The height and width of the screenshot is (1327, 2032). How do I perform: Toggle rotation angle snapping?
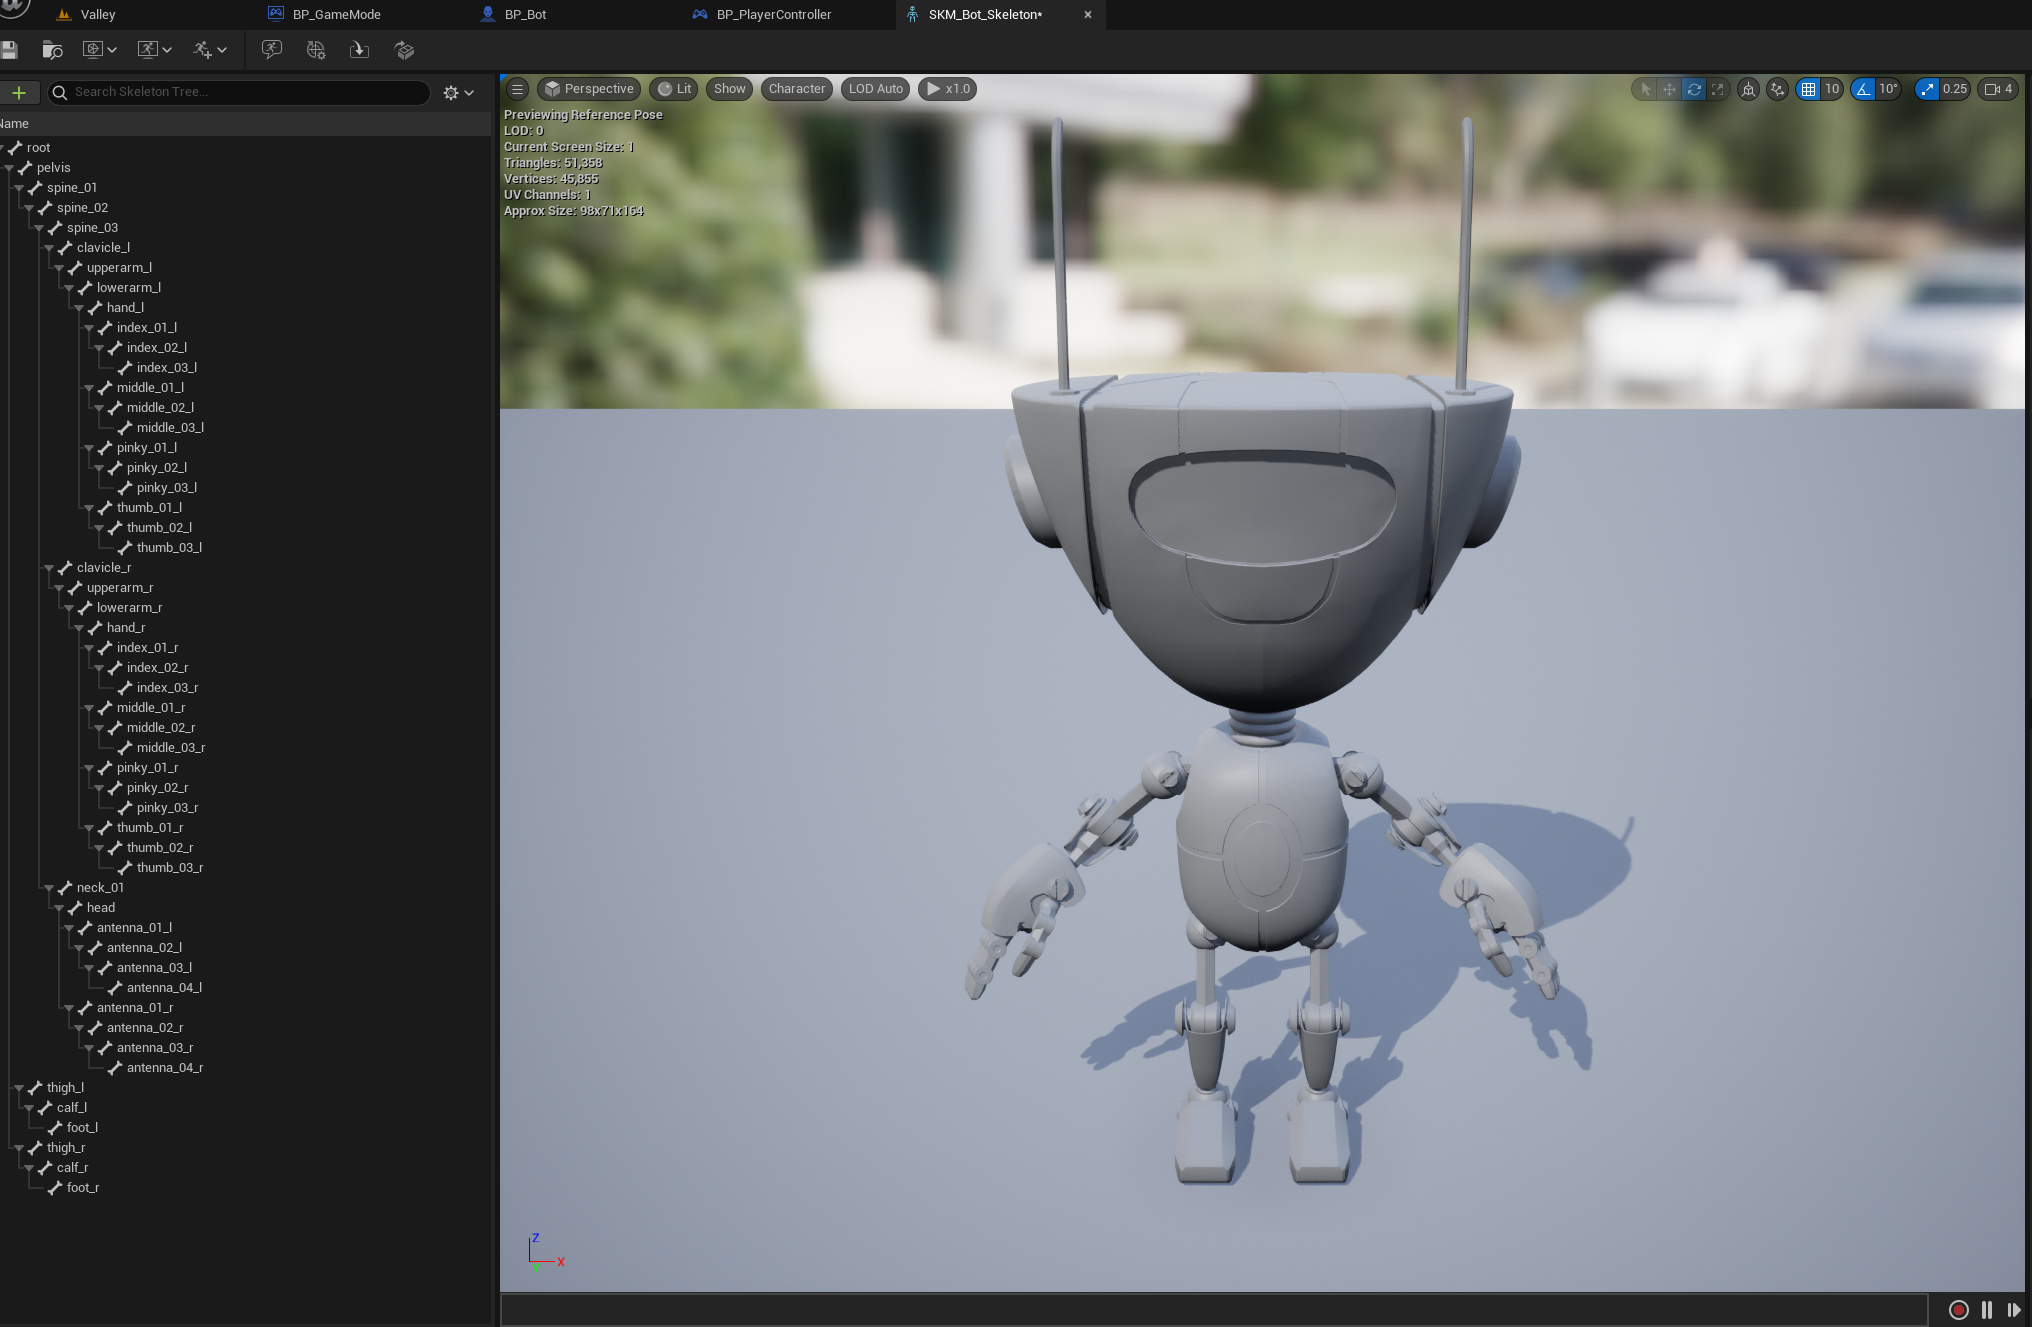point(1863,89)
